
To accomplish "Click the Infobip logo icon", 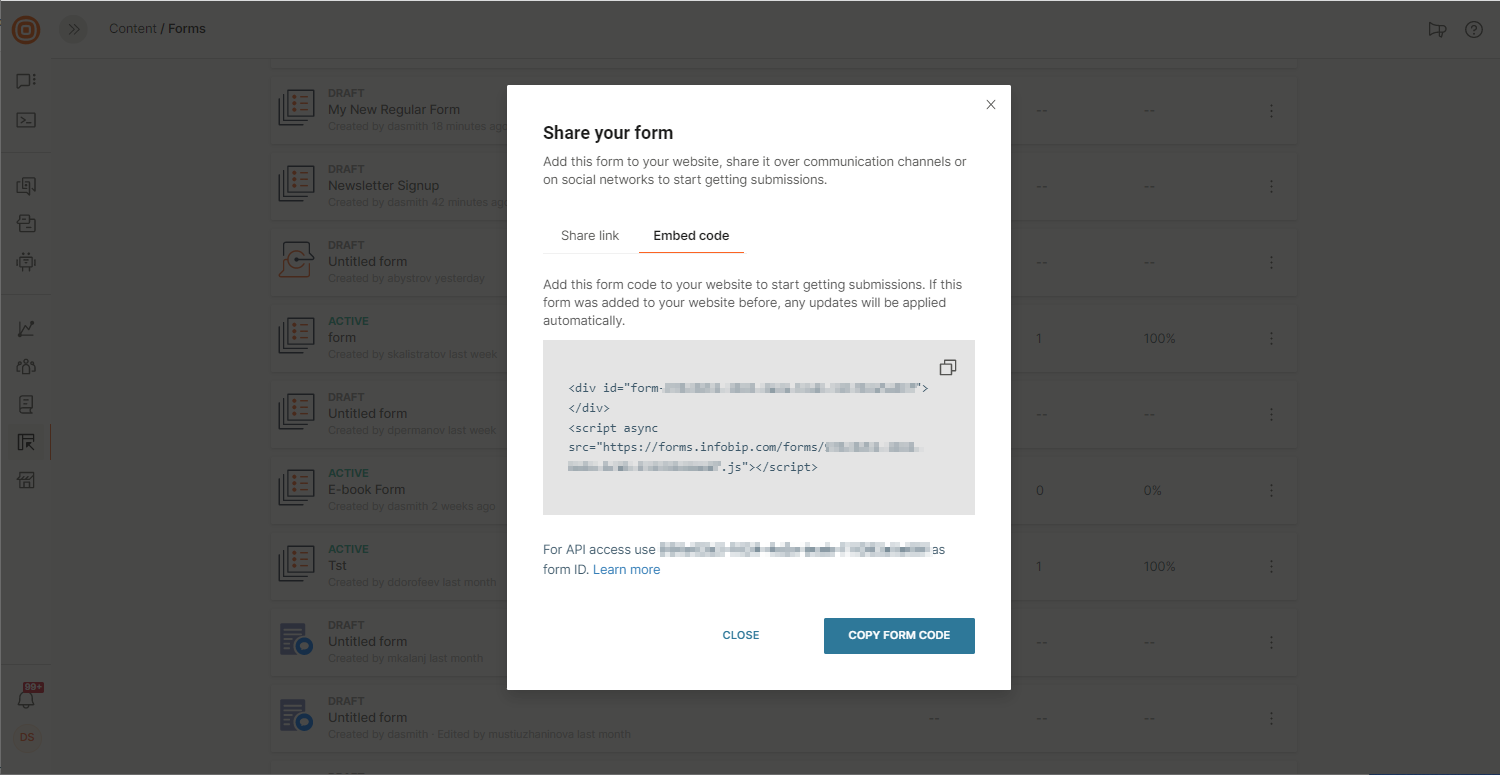I will [x=26, y=29].
